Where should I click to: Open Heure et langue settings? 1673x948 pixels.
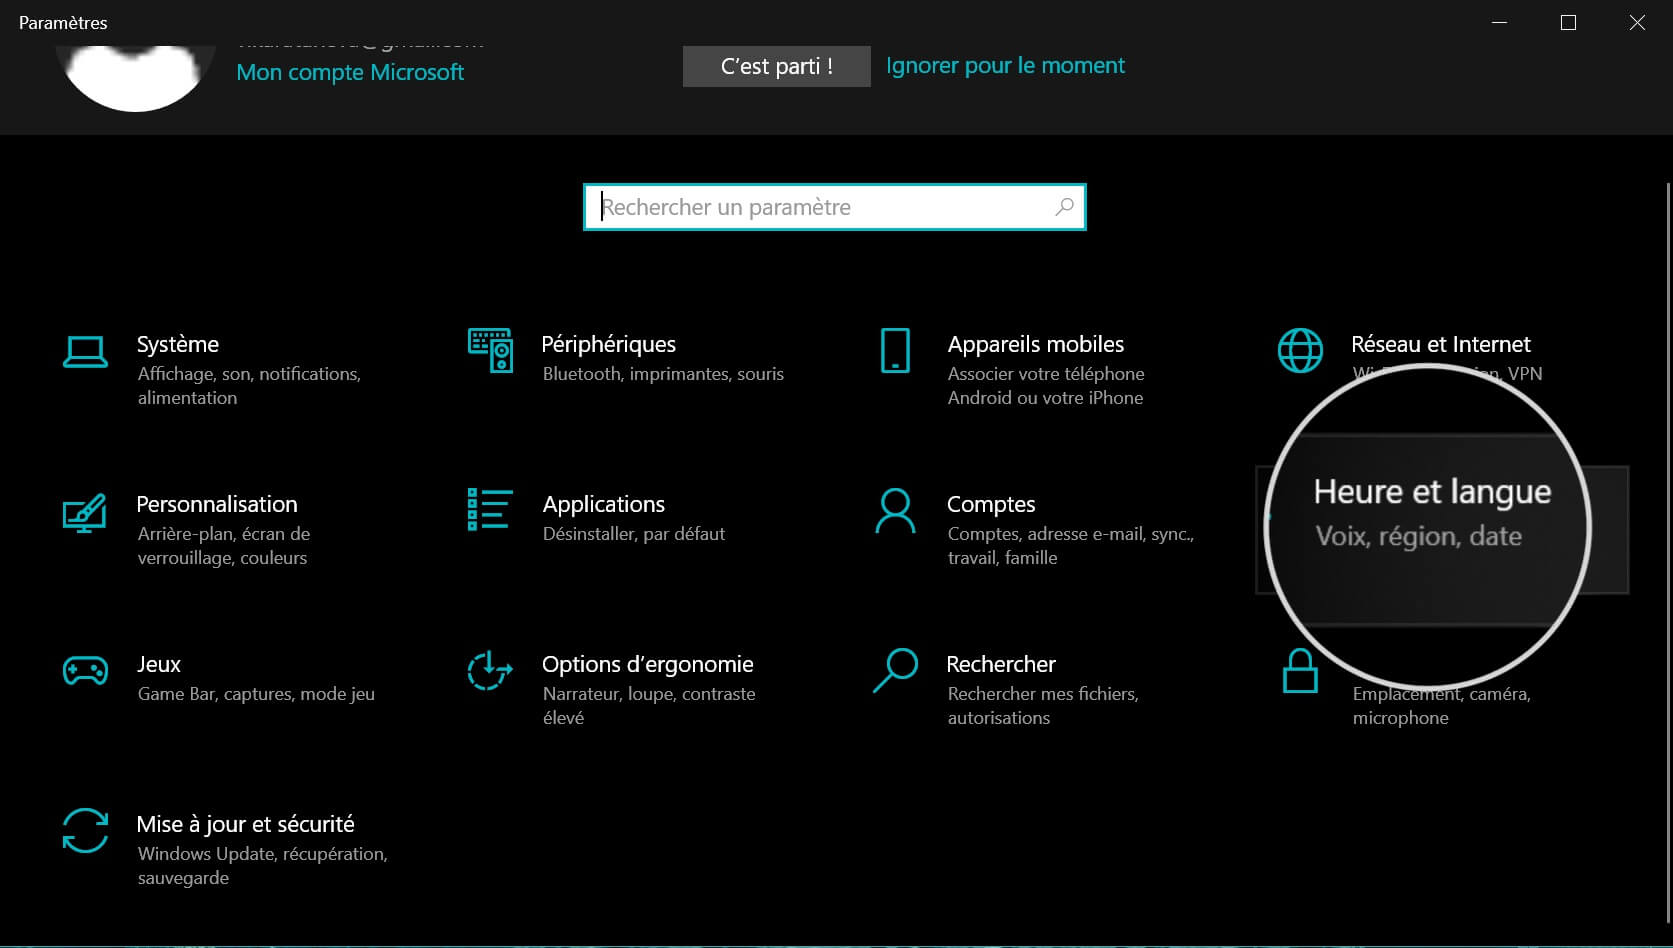point(1432,492)
